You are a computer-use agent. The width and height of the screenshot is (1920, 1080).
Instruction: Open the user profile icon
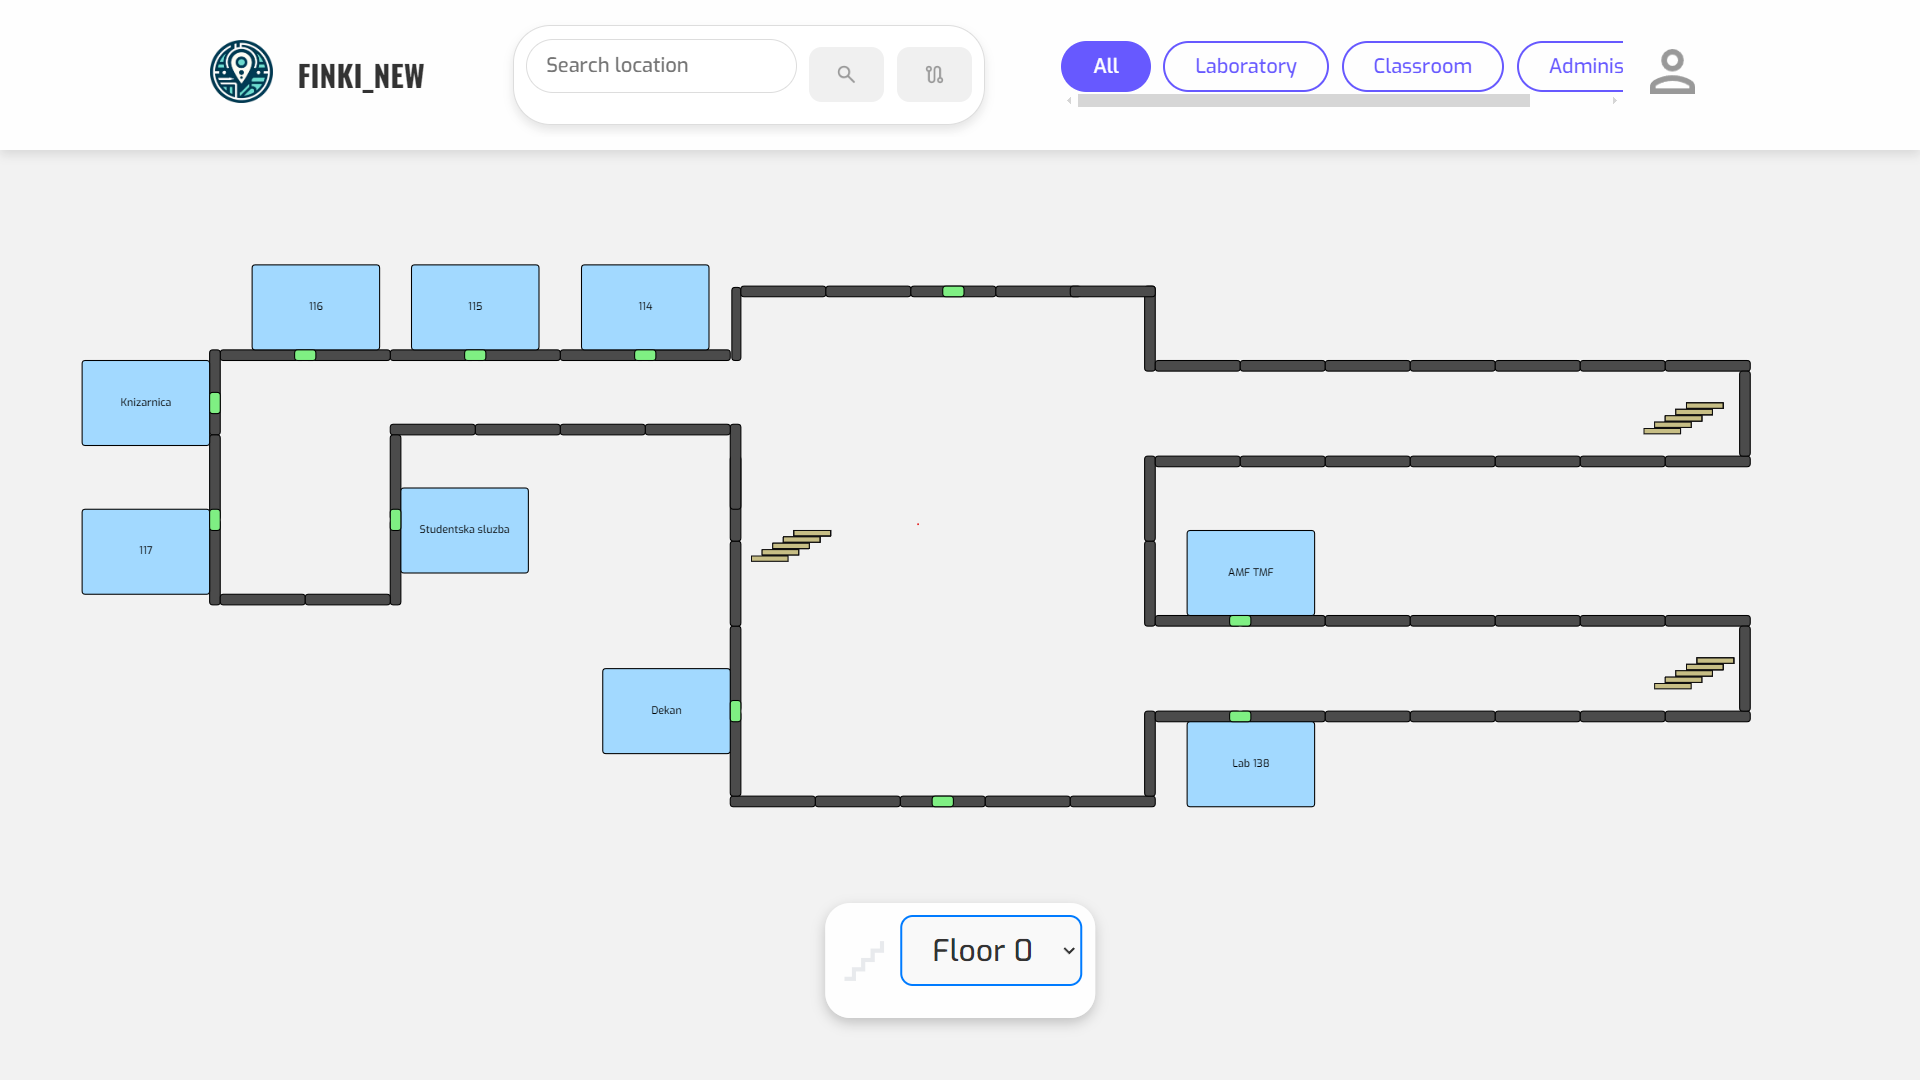tap(1672, 72)
